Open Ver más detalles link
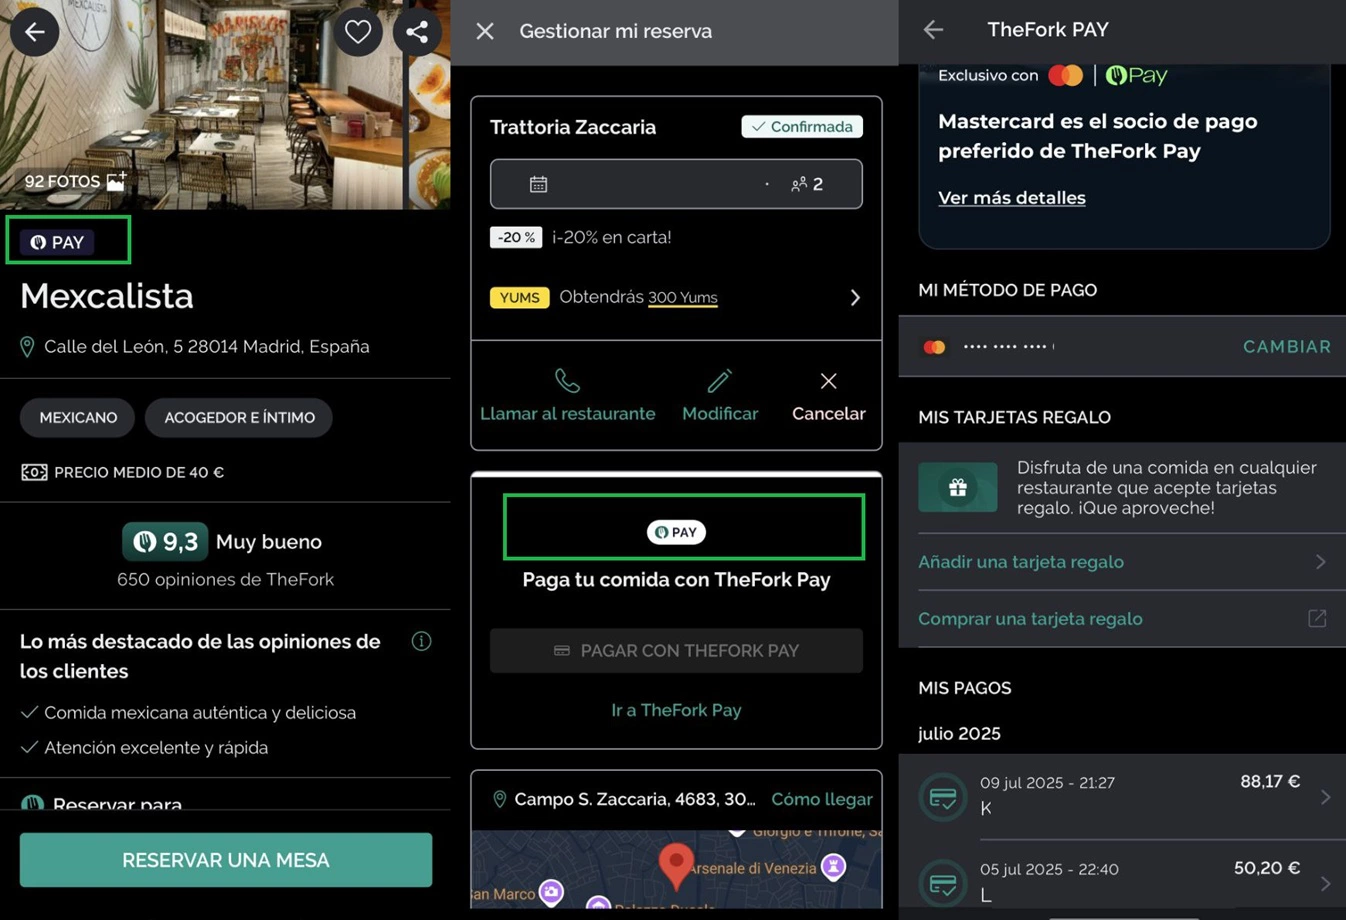Screen dimensions: 1346x920 1012,198
